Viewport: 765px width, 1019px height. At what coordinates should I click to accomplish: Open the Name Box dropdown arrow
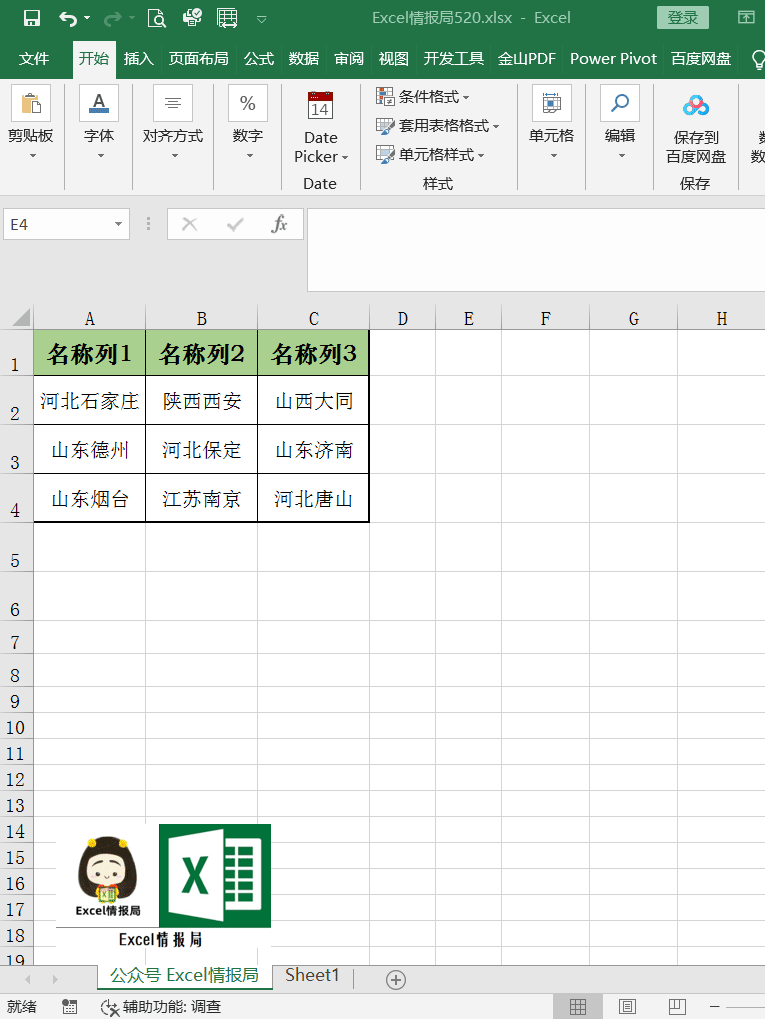pyautogui.click(x=118, y=224)
